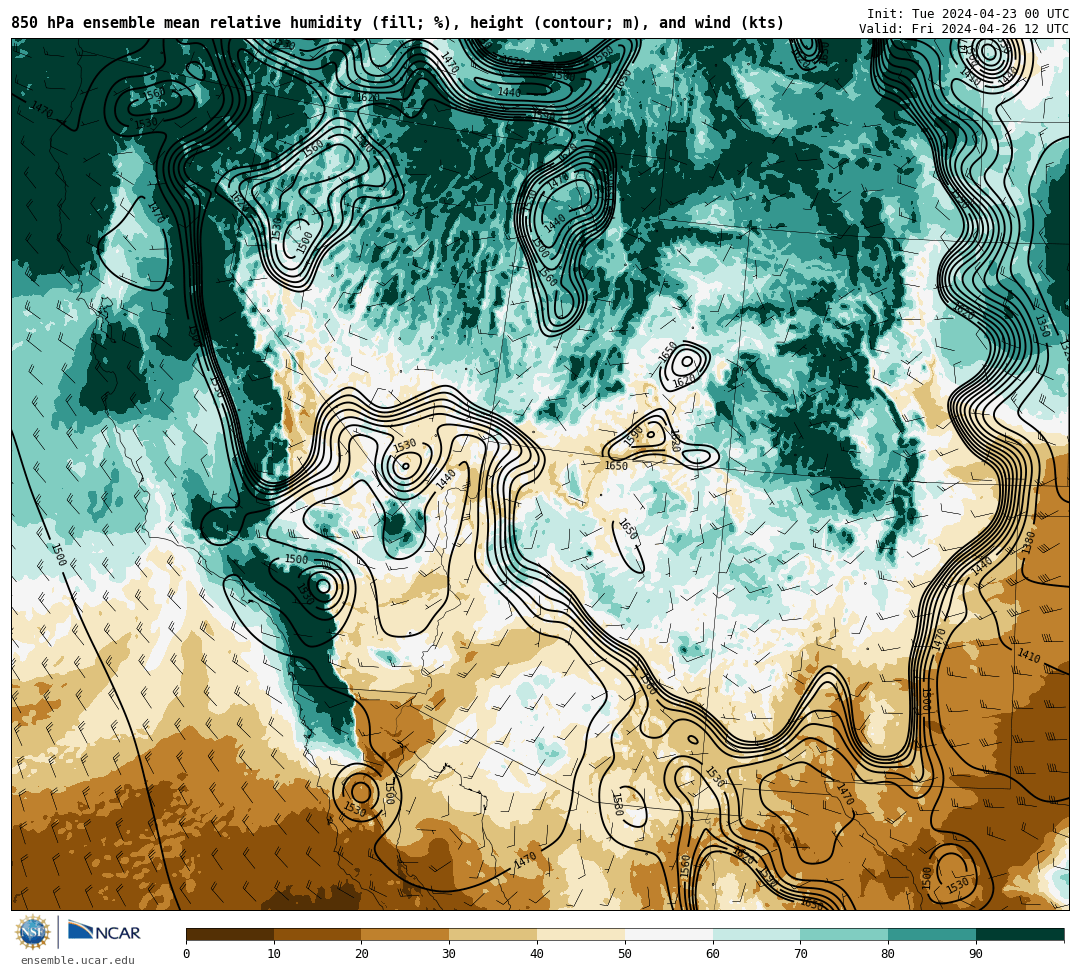Click the colorbar label 0
This screenshot has width=1080, height=973.
point(187,954)
